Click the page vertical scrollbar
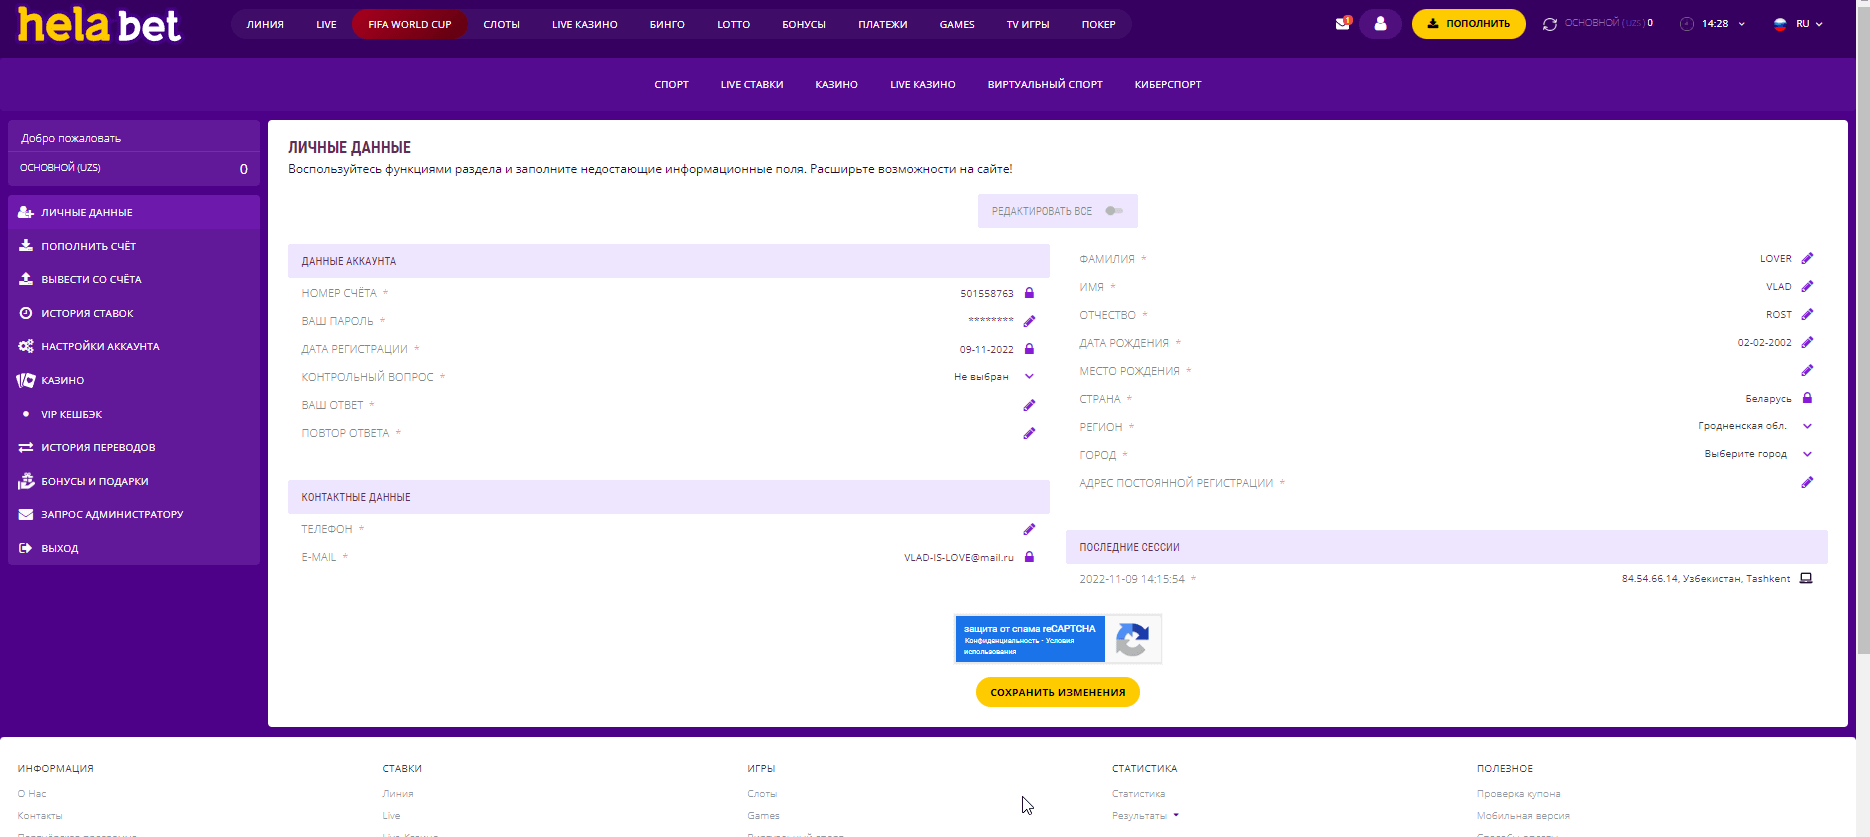The image size is (1870, 837). coord(1863,330)
